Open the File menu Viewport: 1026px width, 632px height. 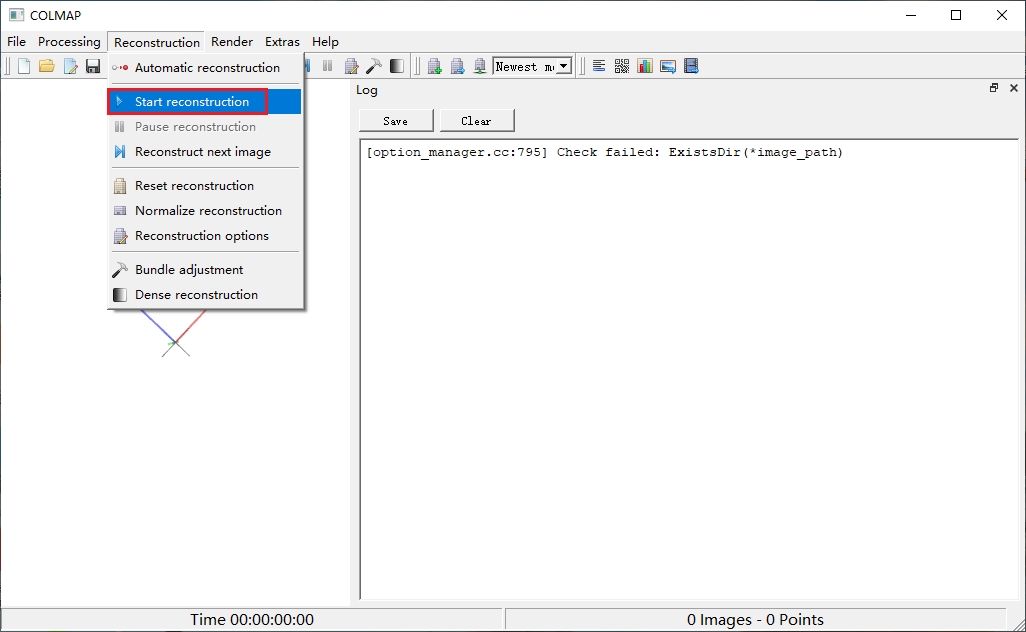16,42
